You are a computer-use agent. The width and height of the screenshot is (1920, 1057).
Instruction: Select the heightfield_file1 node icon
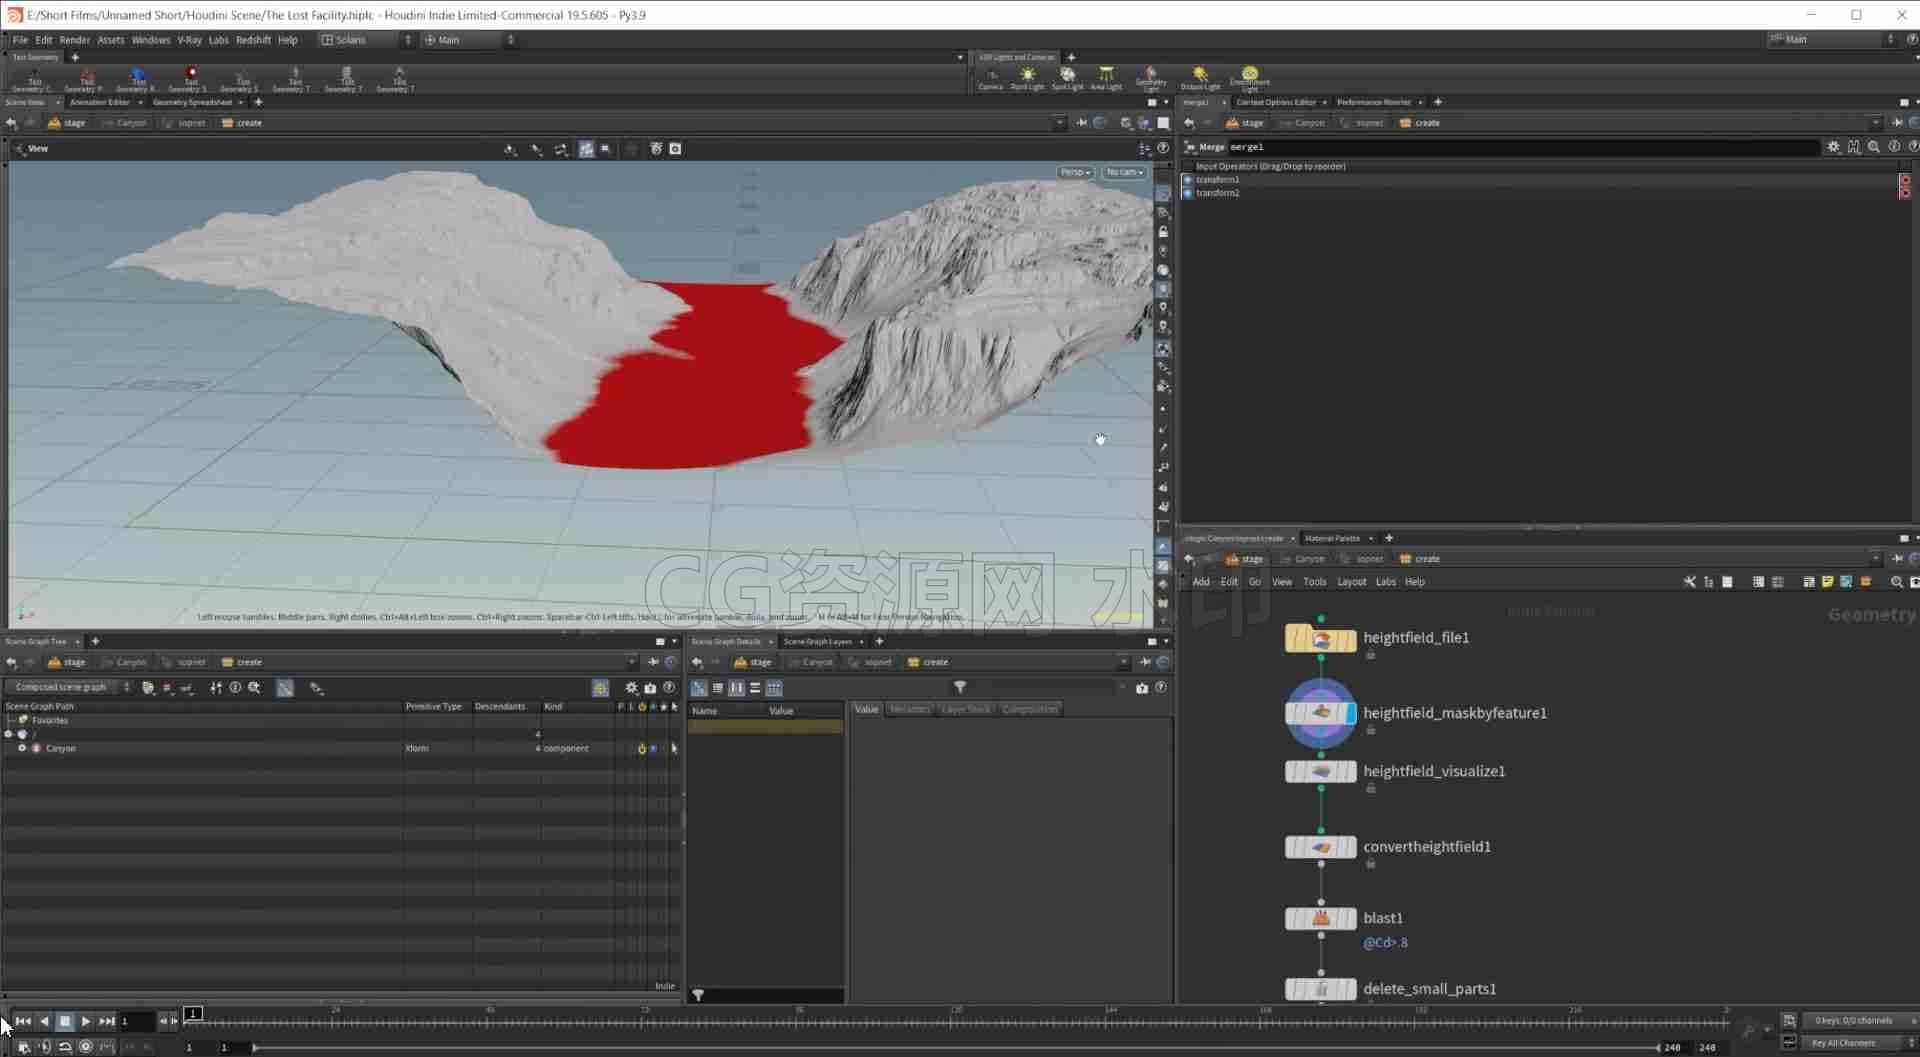[x=1320, y=638]
